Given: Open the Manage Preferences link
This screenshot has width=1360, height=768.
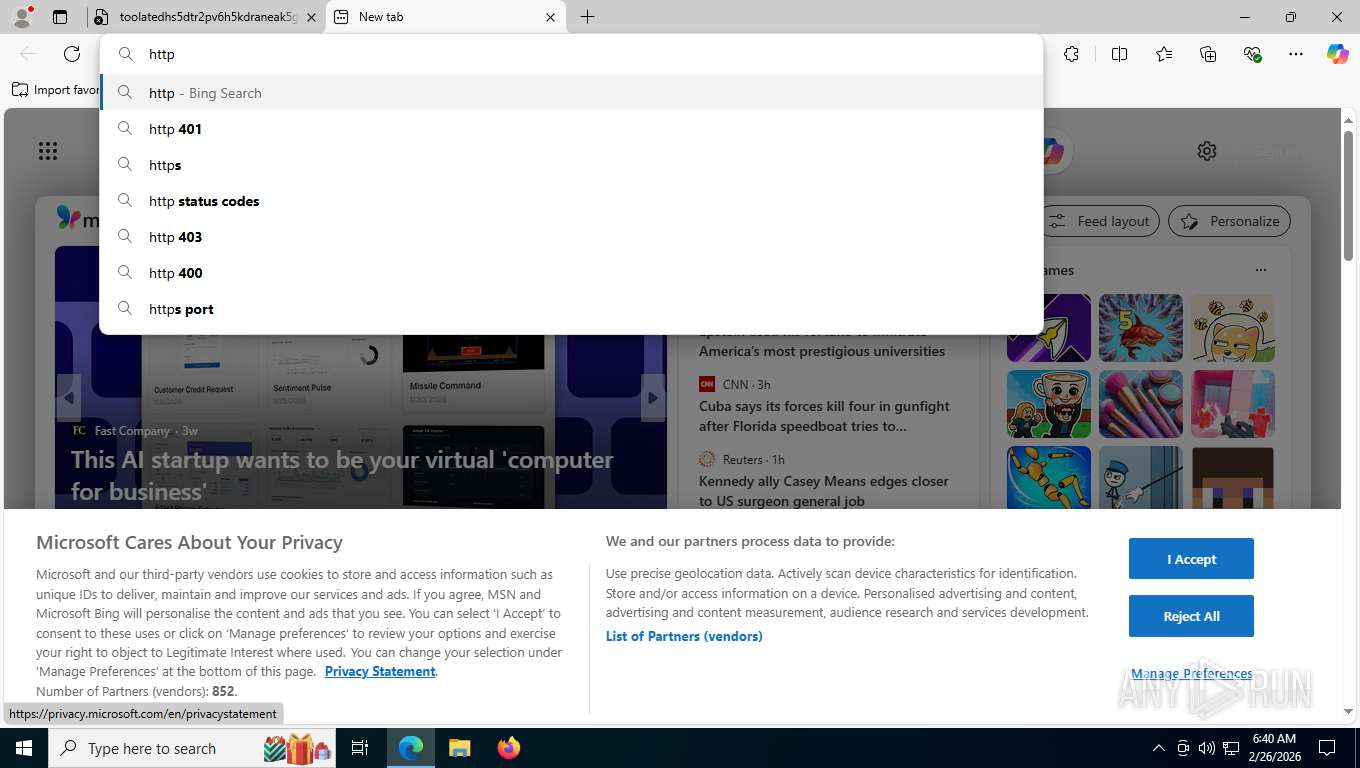Looking at the screenshot, I should coord(1191,674).
